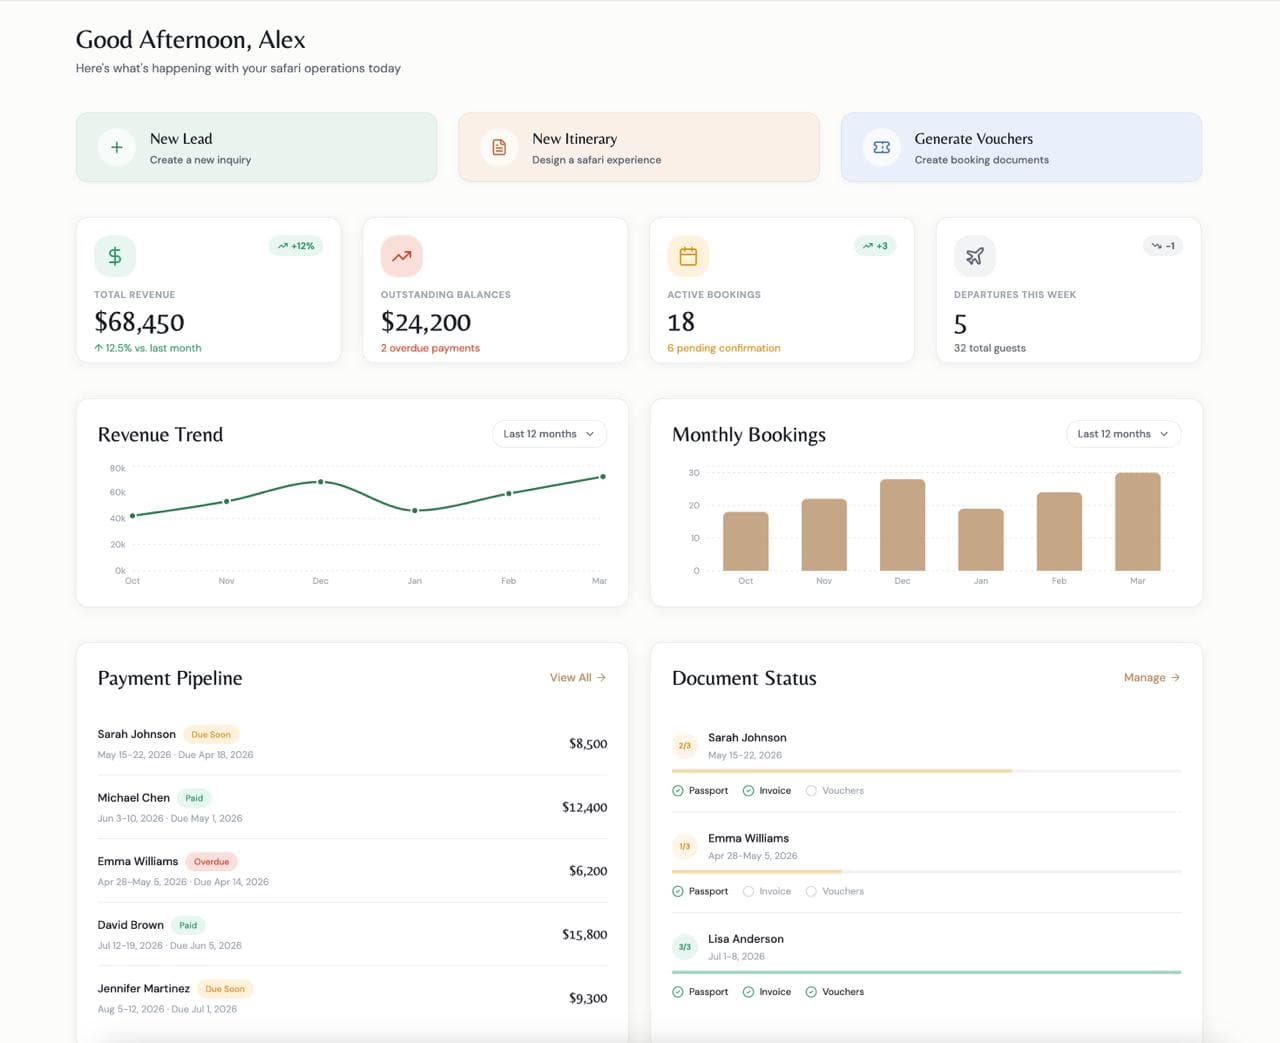Click the Overdue badge for Emma Williams
Image resolution: width=1280 pixels, height=1043 pixels.
[211, 861]
